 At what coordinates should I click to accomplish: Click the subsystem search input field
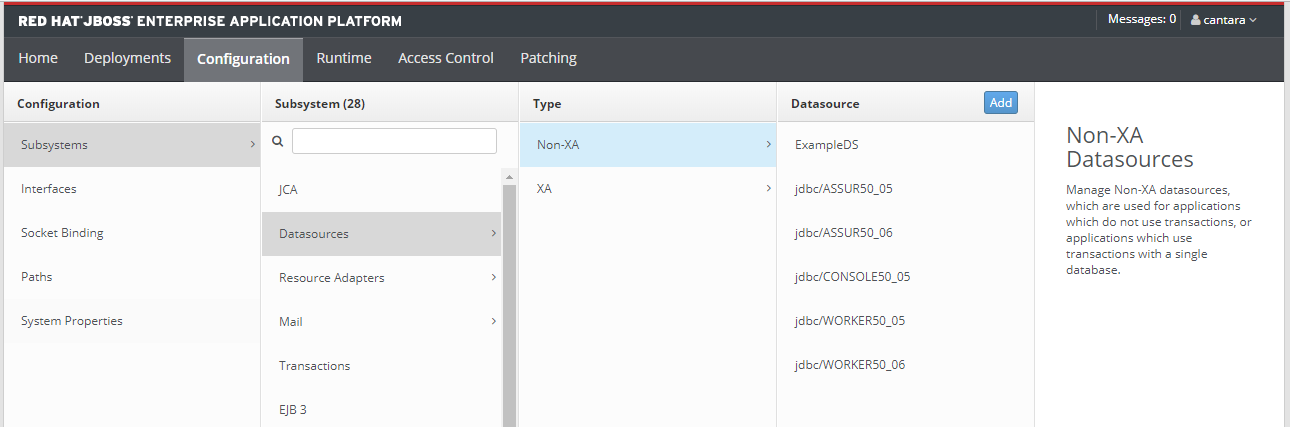pyautogui.click(x=394, y=141)
